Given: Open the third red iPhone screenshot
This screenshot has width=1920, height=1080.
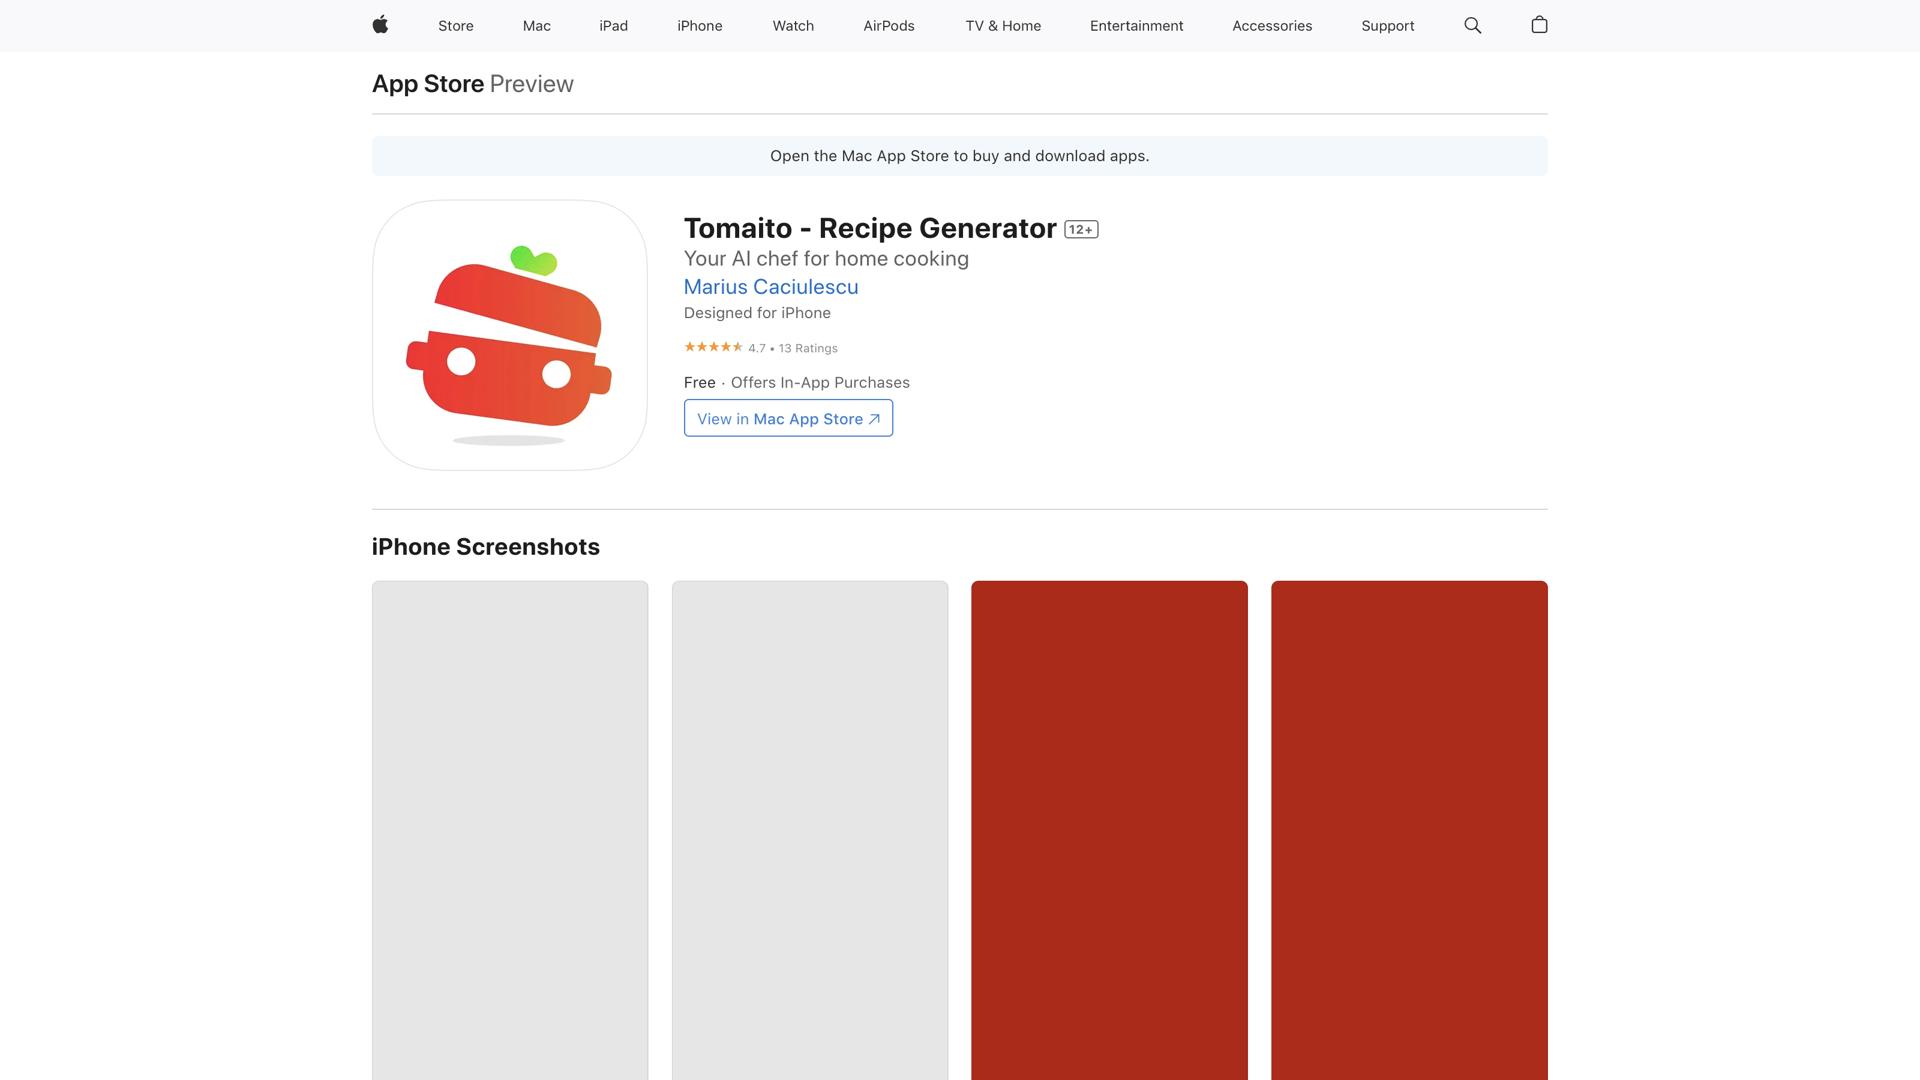Looking at the screenshot, I should (1109, 830).
